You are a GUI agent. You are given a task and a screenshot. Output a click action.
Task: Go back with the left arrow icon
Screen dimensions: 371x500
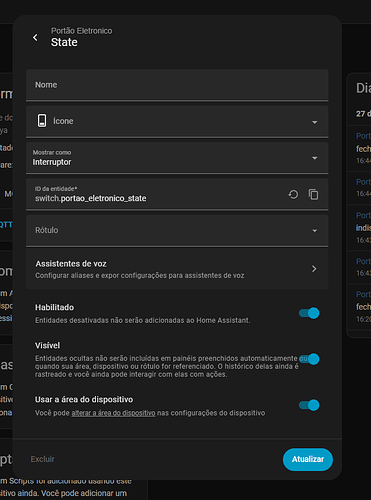35,37
